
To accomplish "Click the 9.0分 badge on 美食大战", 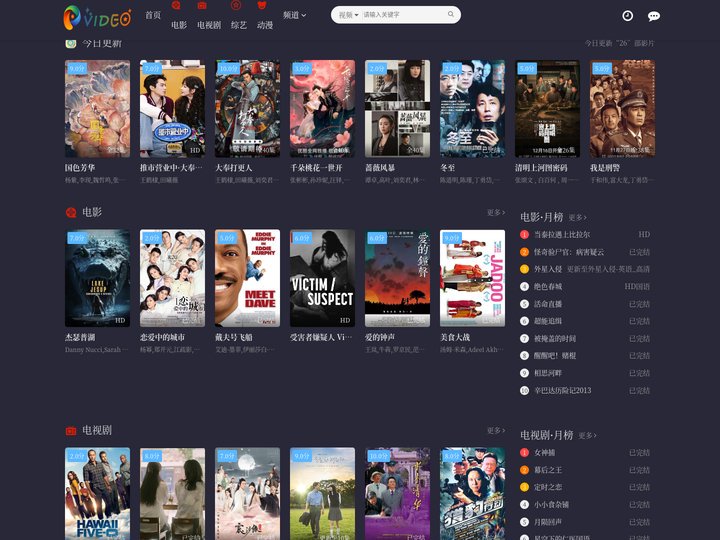I will coord(452,238).
